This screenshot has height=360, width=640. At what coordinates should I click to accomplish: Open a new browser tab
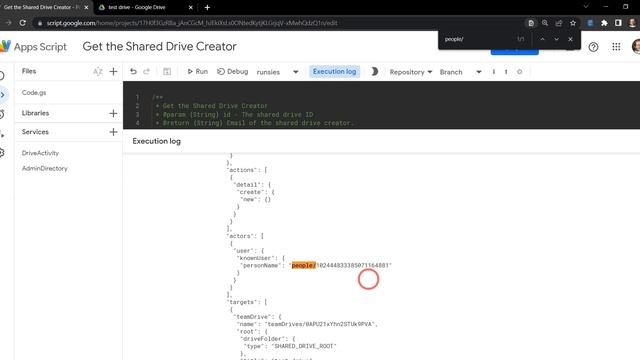pyautogui.click(x=207, y=7)
